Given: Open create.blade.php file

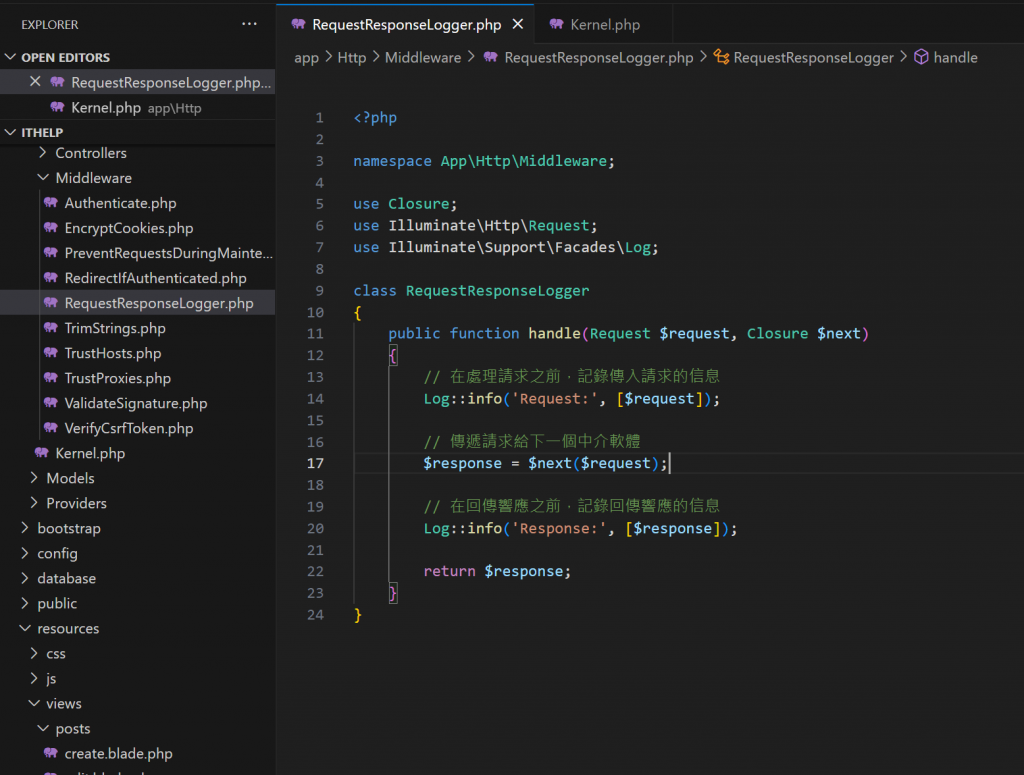Looking at the screenshot, I should (x=137, y=753).
